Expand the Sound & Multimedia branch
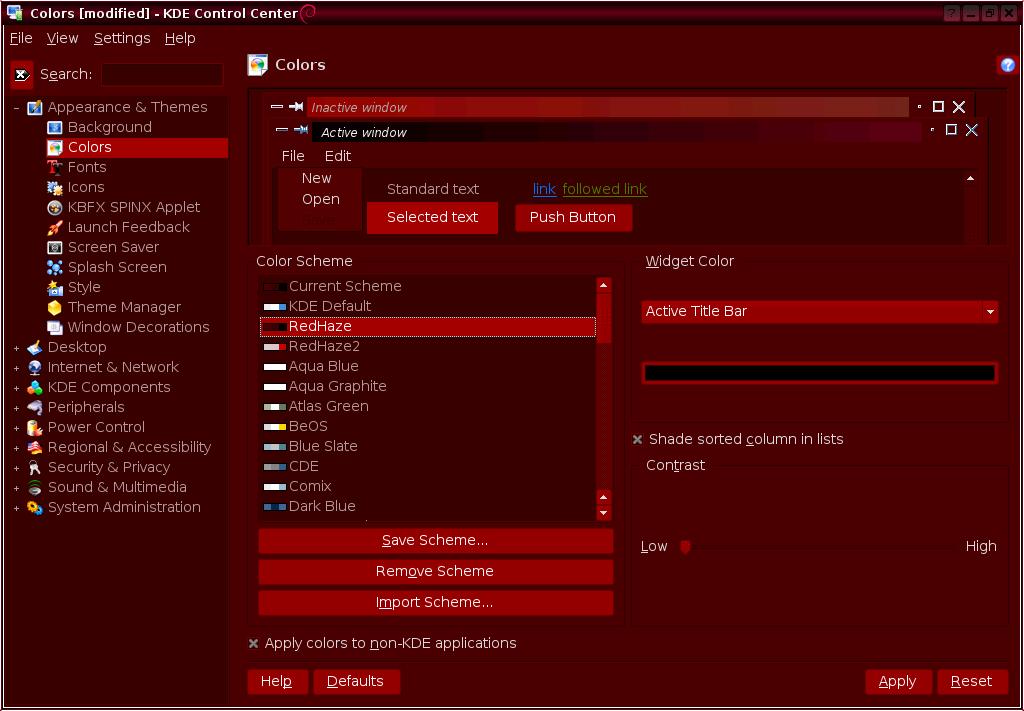This screenshot has width=1024, height=711. (16, 488)
